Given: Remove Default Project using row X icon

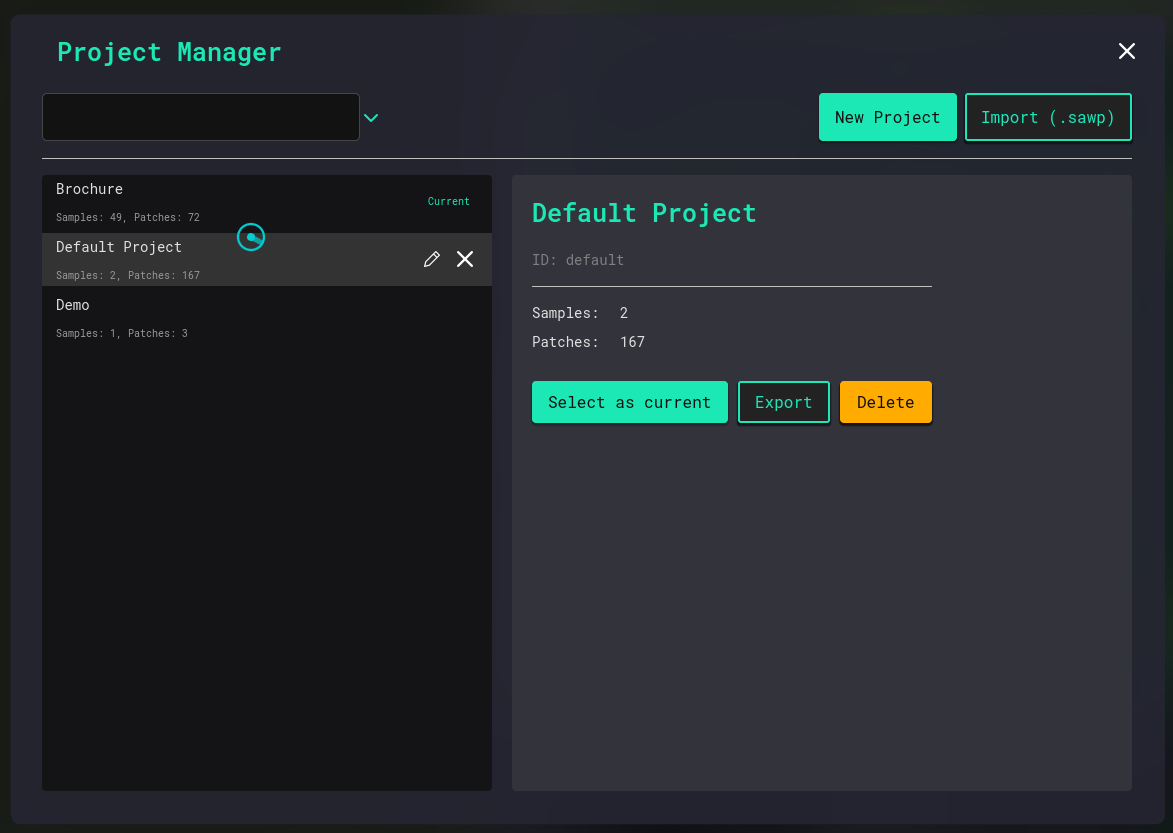Looking at the screenshot, I should click(465, 259).
